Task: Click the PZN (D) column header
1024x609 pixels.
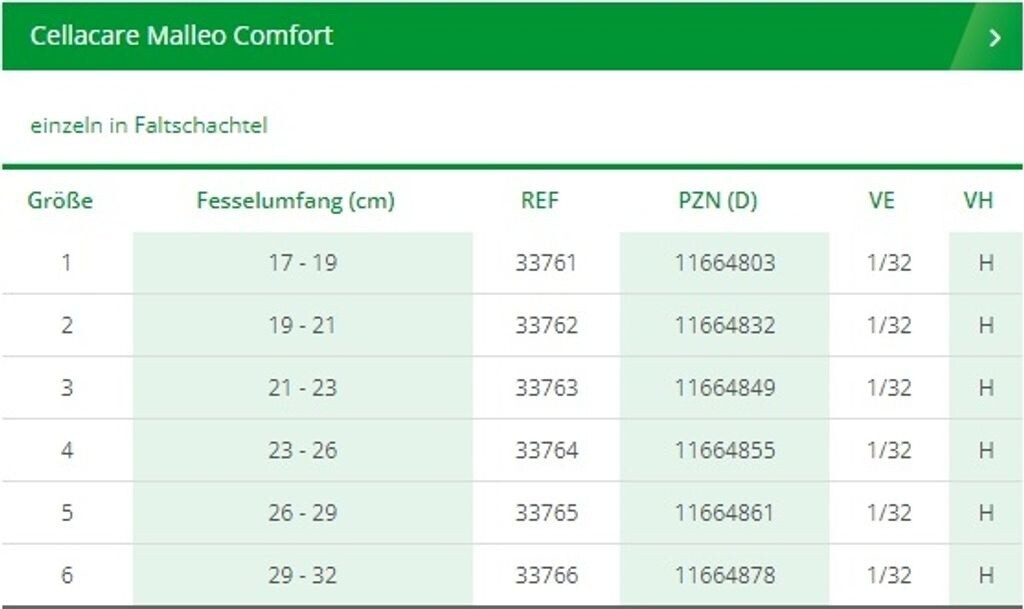Action: 718,200
